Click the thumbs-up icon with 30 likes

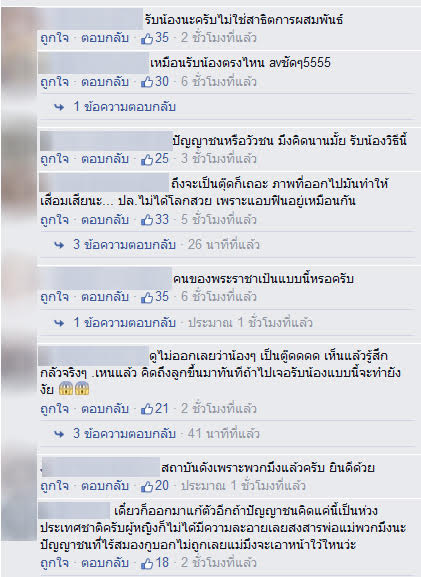(147, 82)
